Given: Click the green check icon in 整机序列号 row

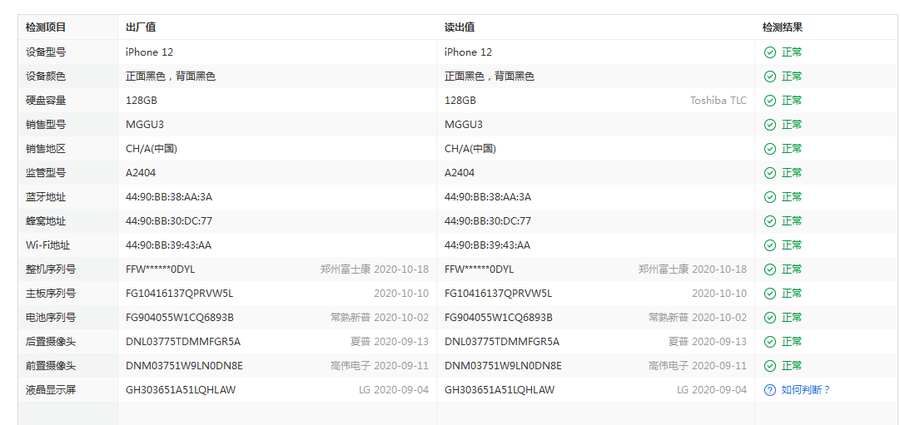Looking at the screenshot, I should 770,269.
